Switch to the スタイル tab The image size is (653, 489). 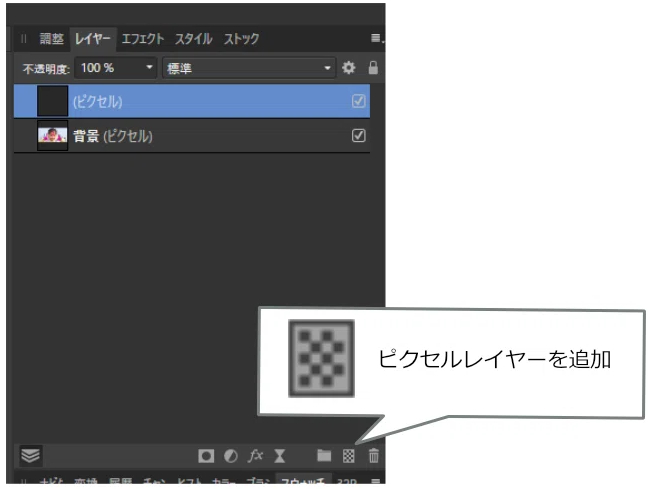tap(194, 39)
